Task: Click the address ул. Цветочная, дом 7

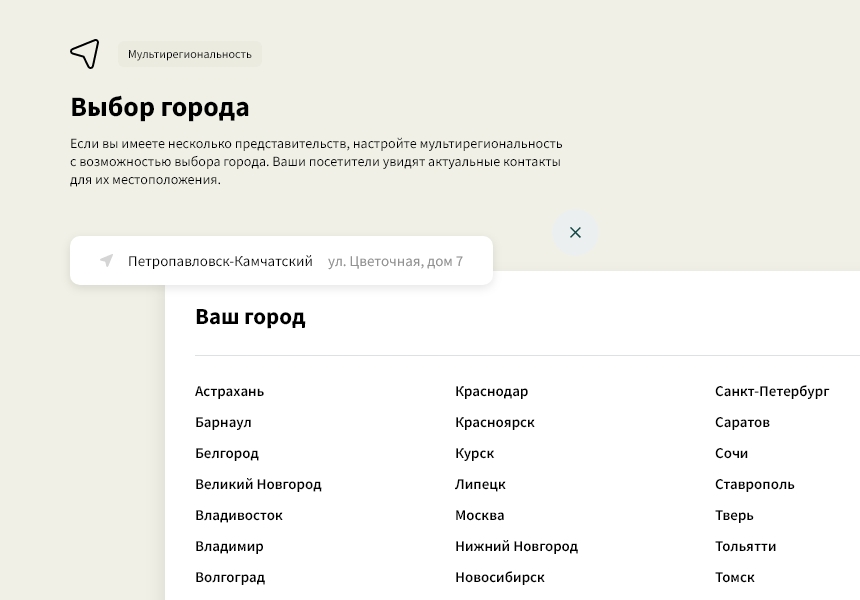Action: (x=396, y=260)
